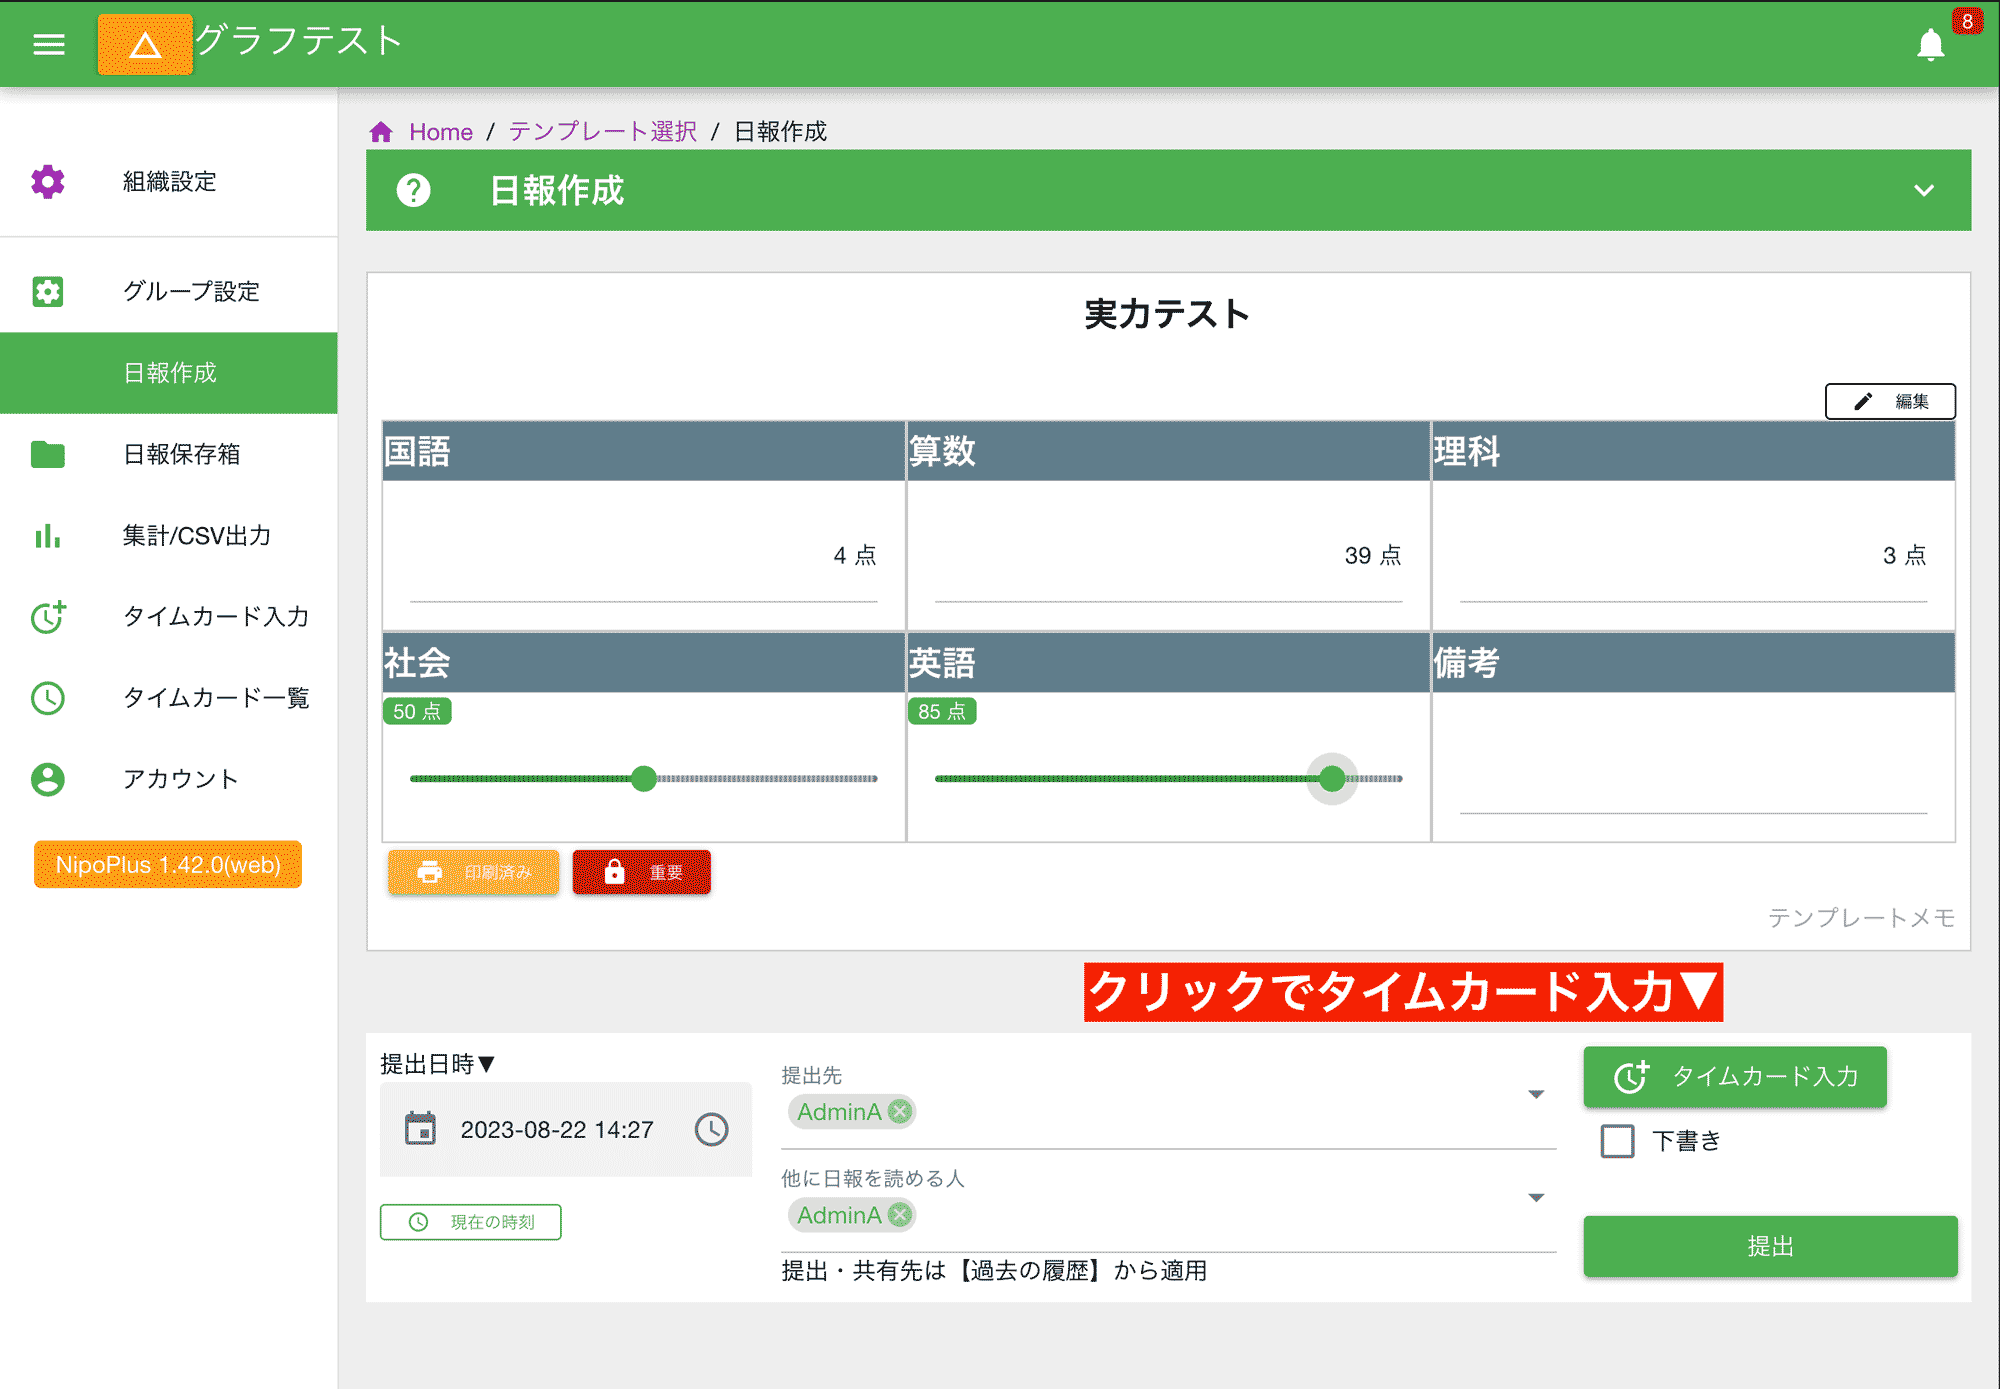The image size is (2000, 1389).
Task: Click the タイムカード入力 clock-plus icon
Action: 47,618
